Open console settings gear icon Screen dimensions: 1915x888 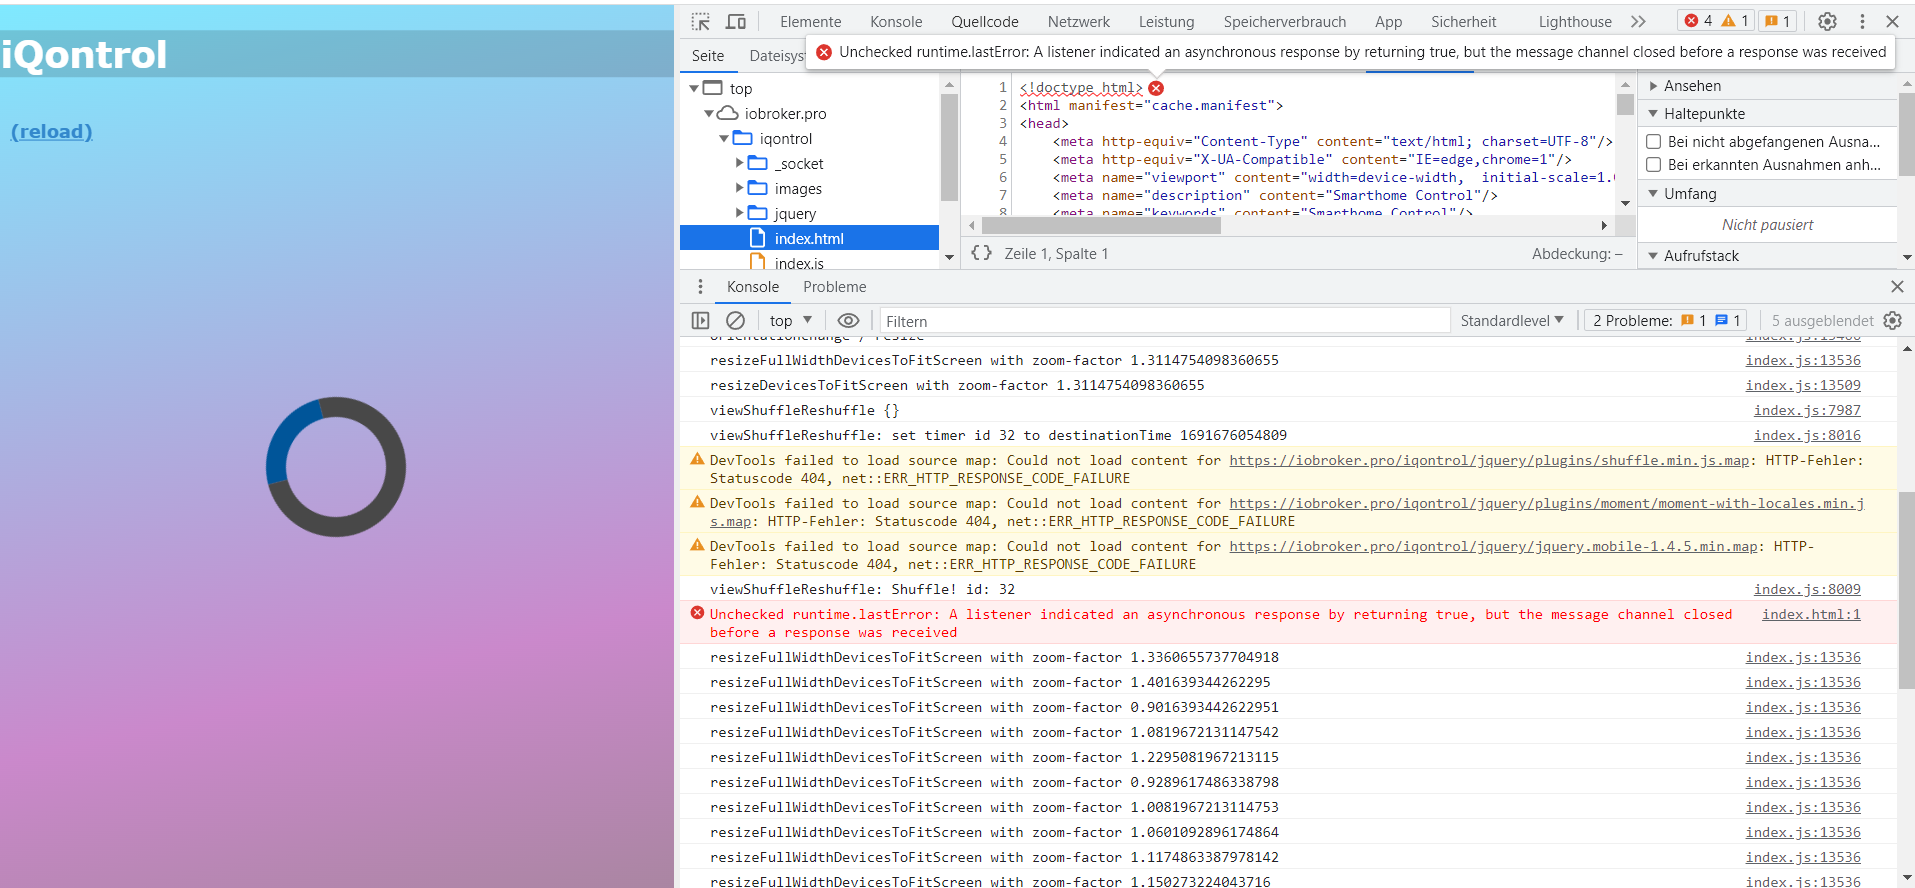1892,321
